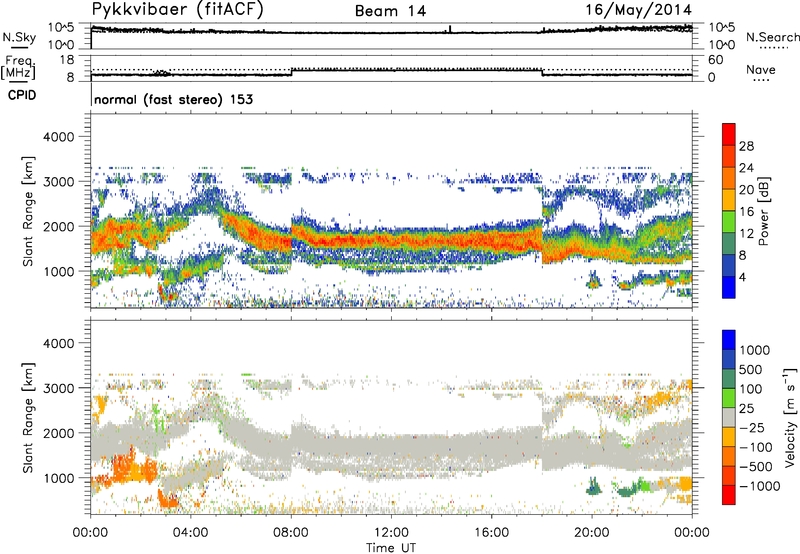This screenshot has height=554, width=800.
Task: Click Slant Range [km] label of velocity panel
Action: coord(28,417)
